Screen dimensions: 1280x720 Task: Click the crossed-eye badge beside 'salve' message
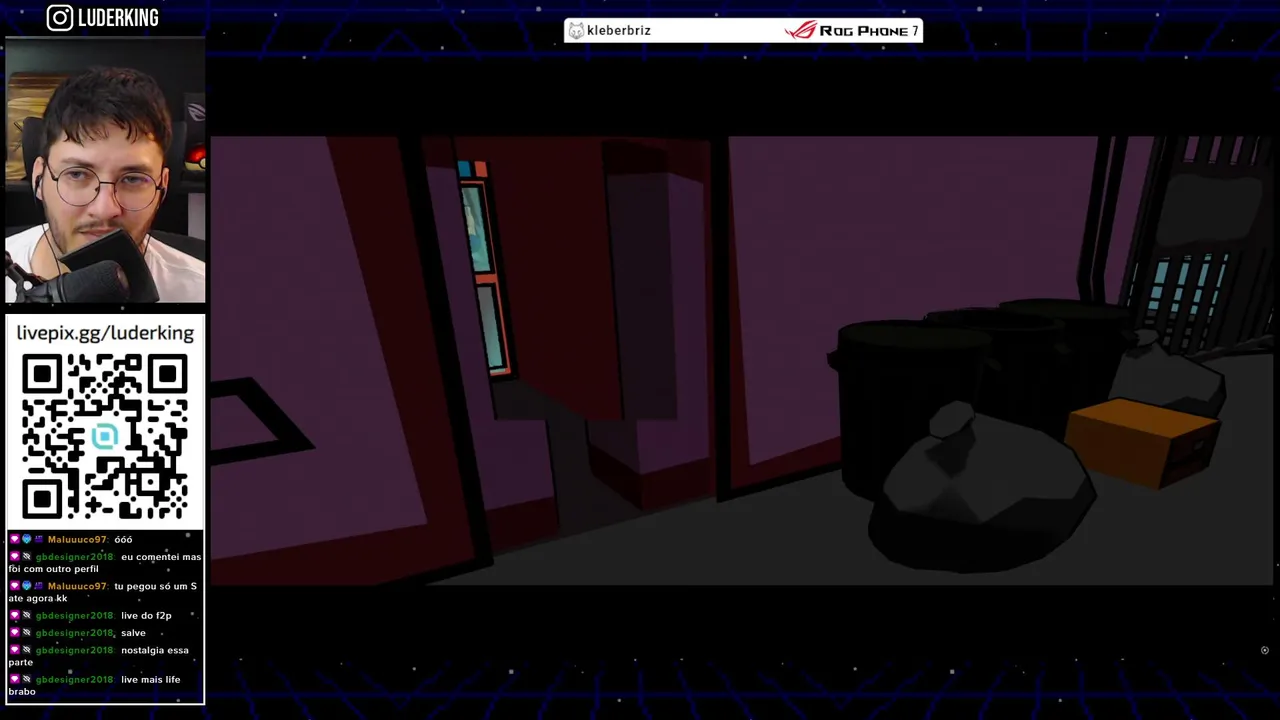pyautogui.click(x=26, y=633)
